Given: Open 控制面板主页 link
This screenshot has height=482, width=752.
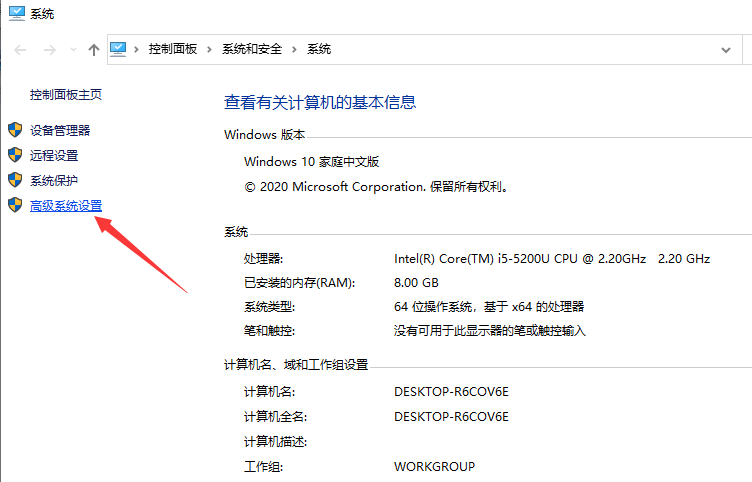Looking at the screenshot, I should 66,94.
